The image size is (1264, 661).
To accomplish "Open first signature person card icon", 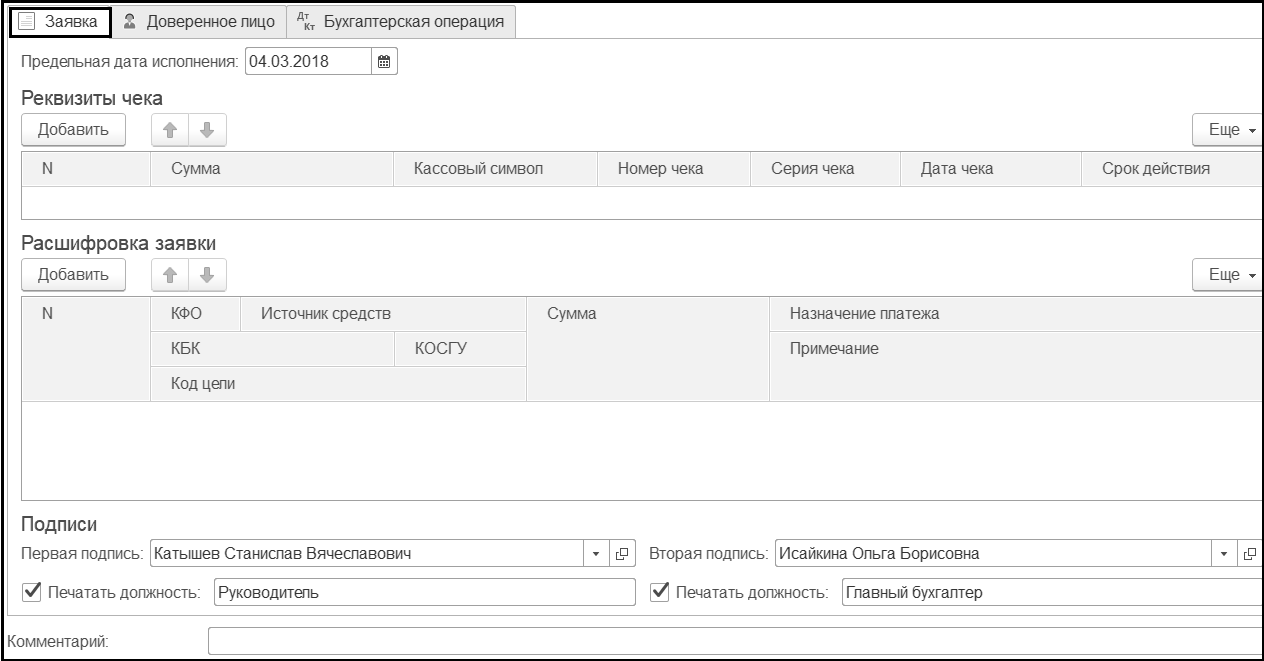I will tap(622, 554).
